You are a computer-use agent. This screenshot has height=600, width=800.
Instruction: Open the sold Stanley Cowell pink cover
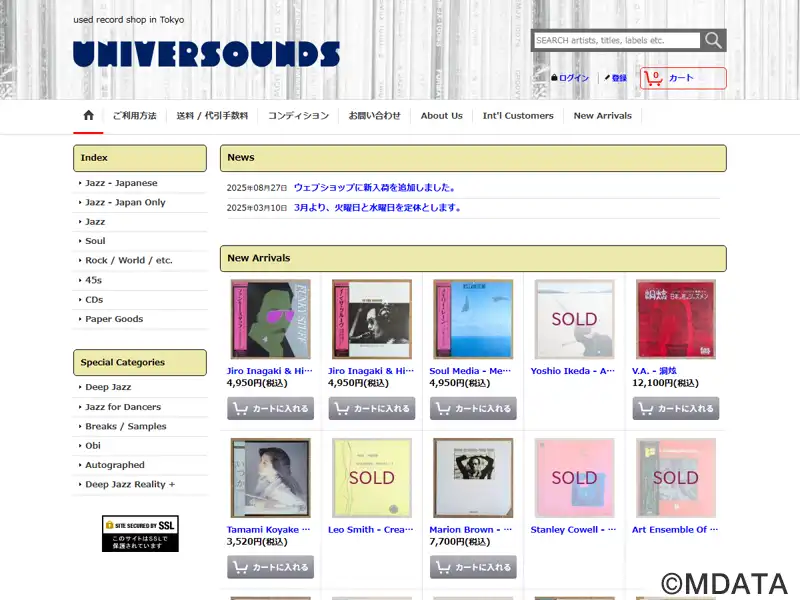tap(574, 478)
